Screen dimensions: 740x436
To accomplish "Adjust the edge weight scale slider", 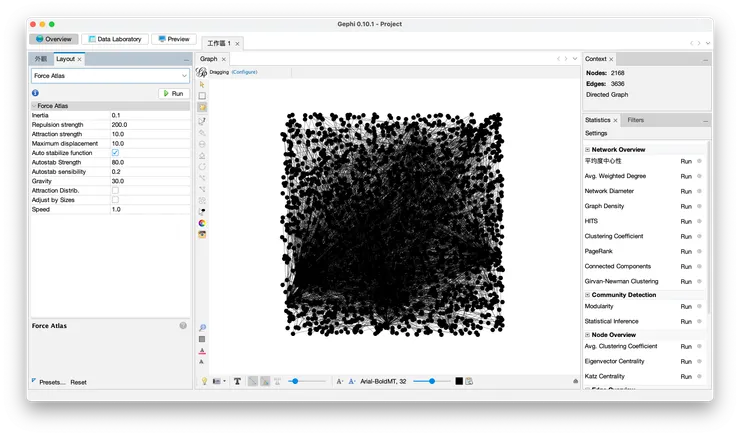I will [x=307, y=381].
